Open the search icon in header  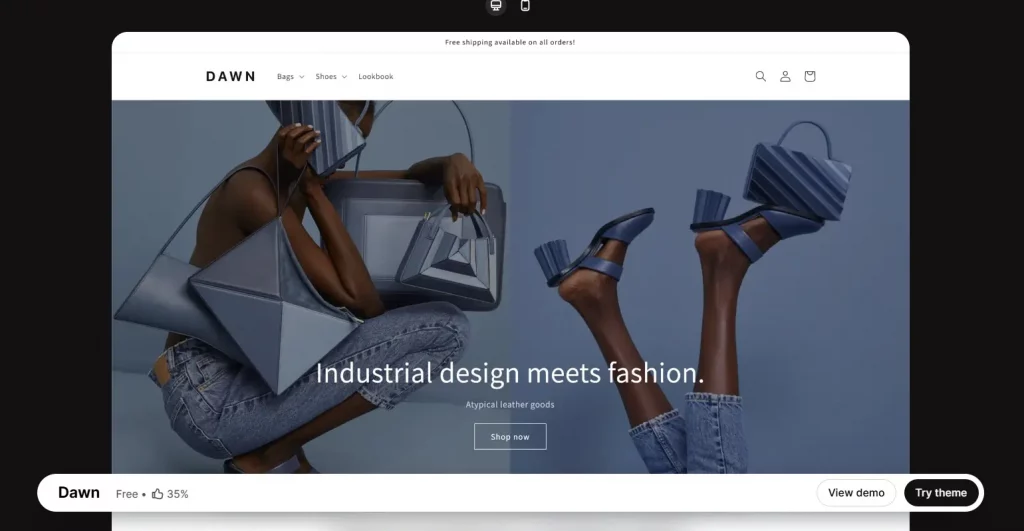click(761, 76)
